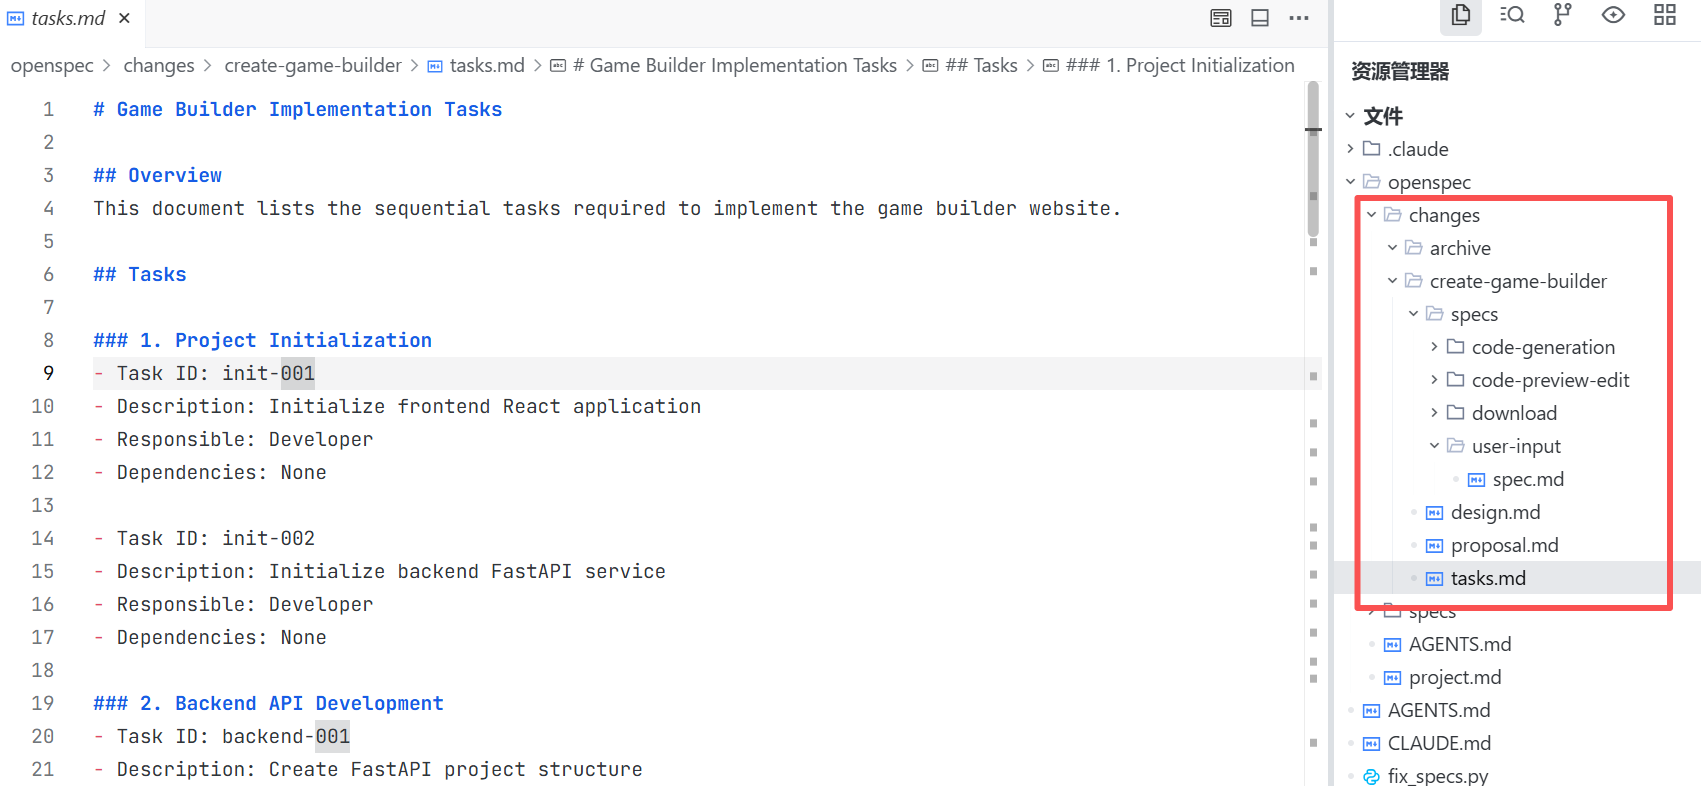
Task: Switch to the tasks.md tab
Action: coord(67,18)
